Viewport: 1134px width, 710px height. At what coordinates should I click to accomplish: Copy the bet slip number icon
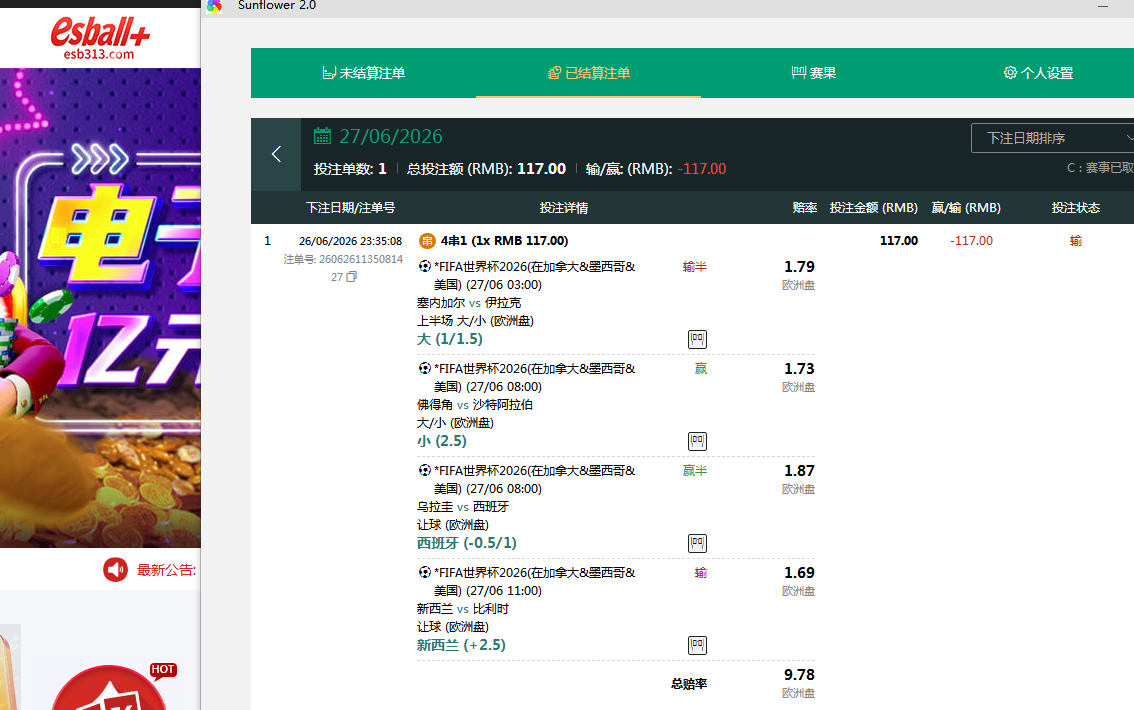(351, 277)
